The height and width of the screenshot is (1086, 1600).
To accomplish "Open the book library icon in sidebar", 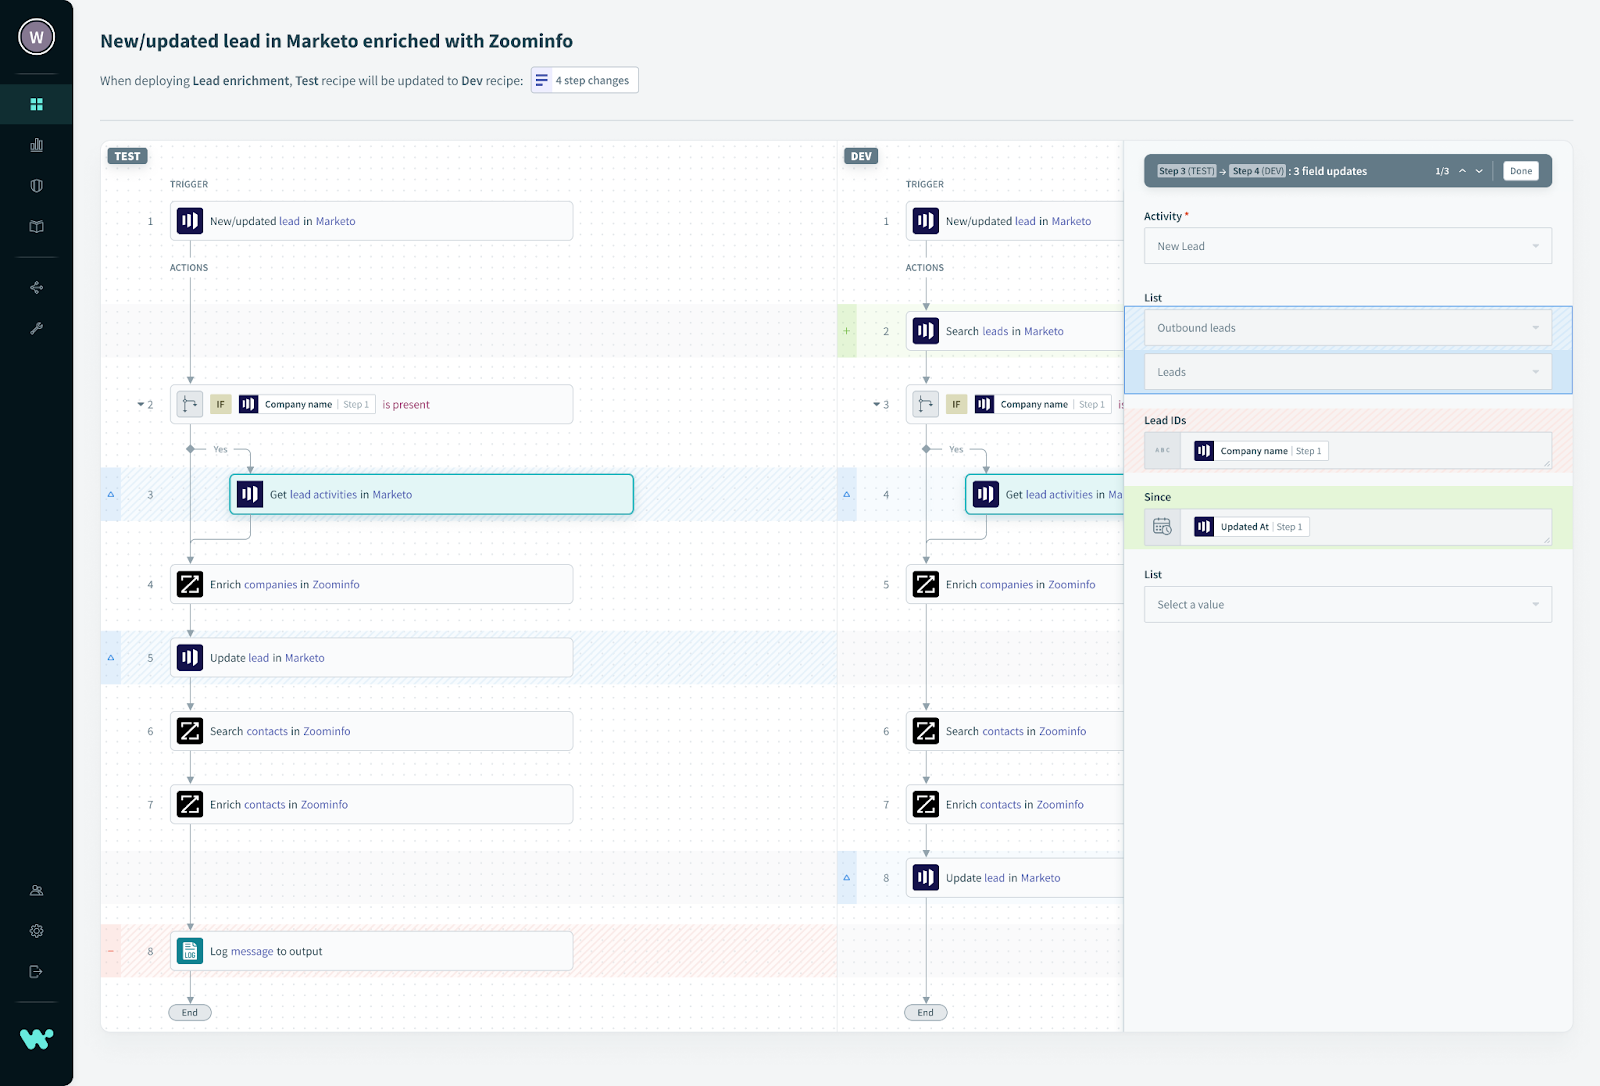I will tap(36, 227).
